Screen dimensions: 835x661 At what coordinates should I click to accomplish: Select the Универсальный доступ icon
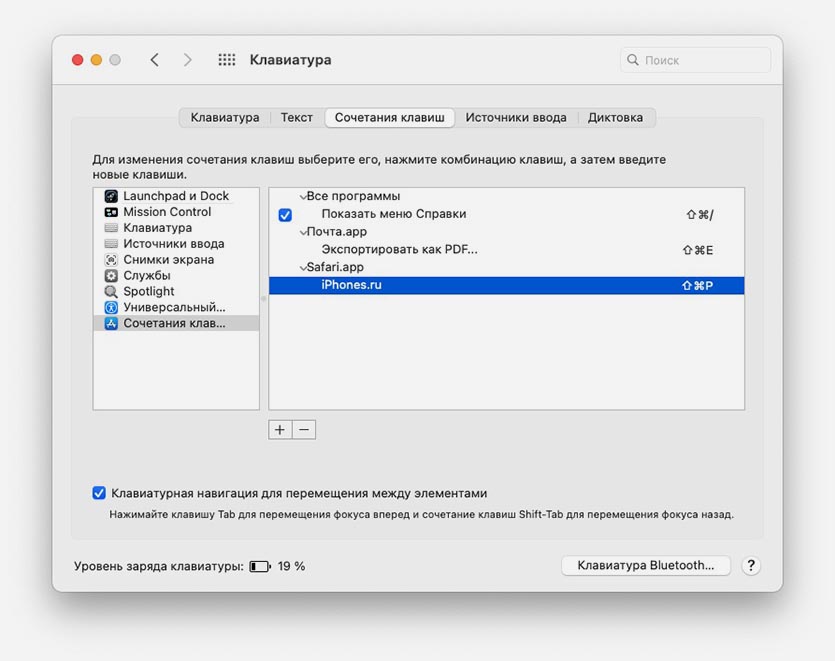111,307
